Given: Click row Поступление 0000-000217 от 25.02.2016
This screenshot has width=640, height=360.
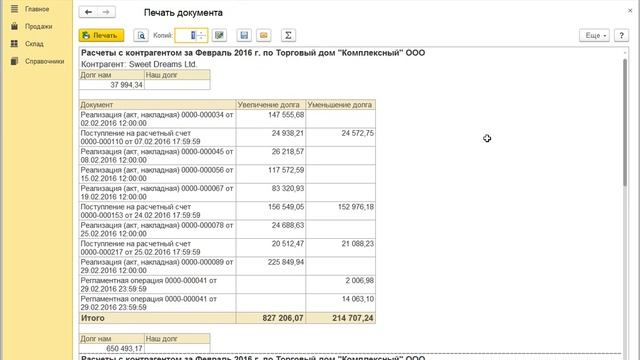Looking at the screenshot, I should tap(158, 248).
